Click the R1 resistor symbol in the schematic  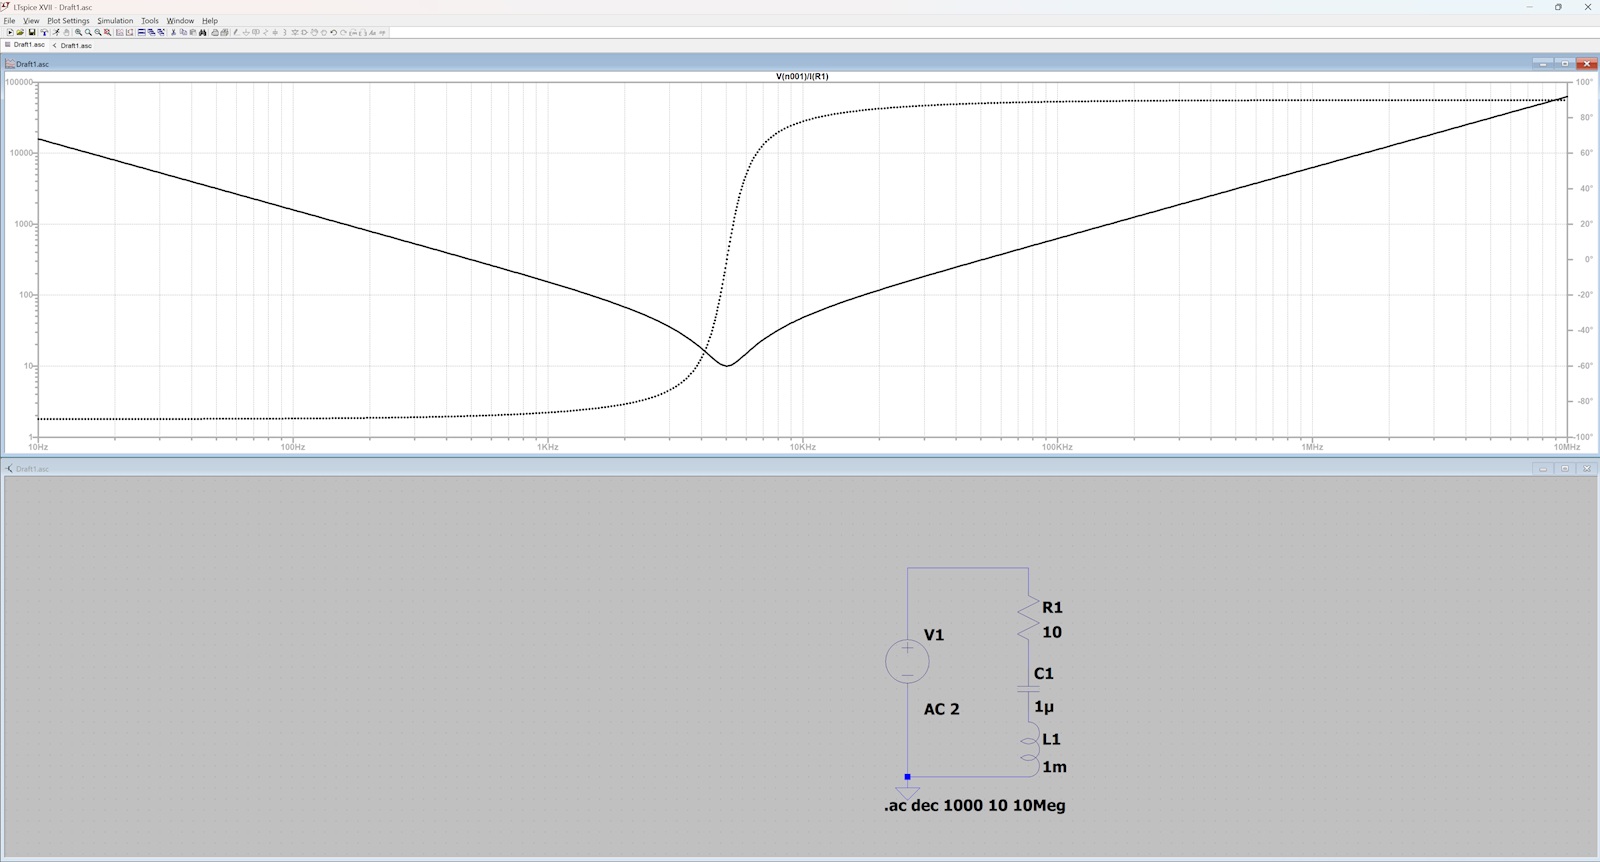point(1028,619)
